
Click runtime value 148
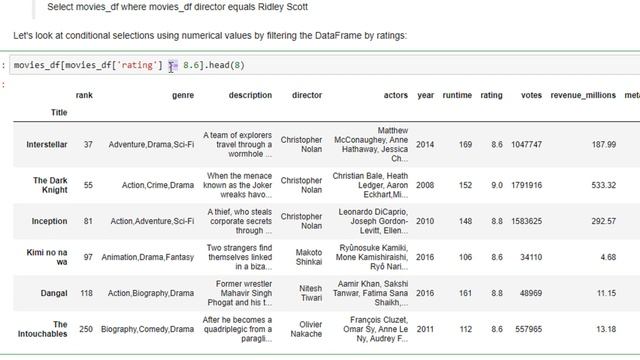465,221
